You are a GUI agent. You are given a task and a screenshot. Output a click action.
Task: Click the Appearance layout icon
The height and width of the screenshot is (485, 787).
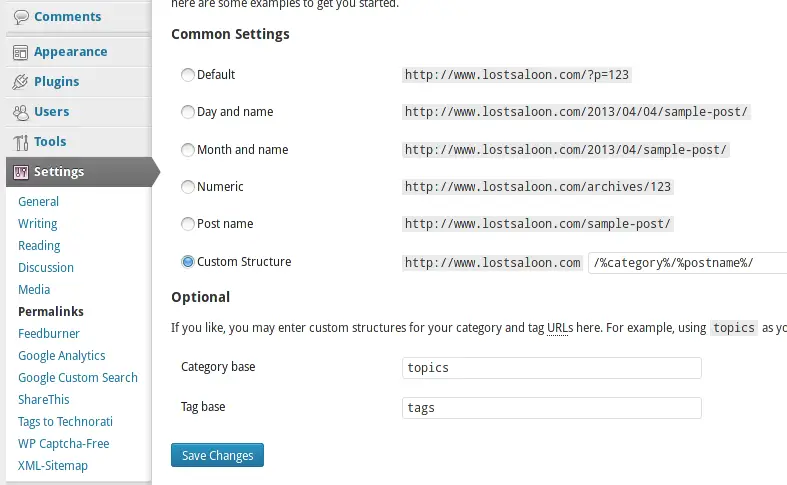tap(21, 52)
